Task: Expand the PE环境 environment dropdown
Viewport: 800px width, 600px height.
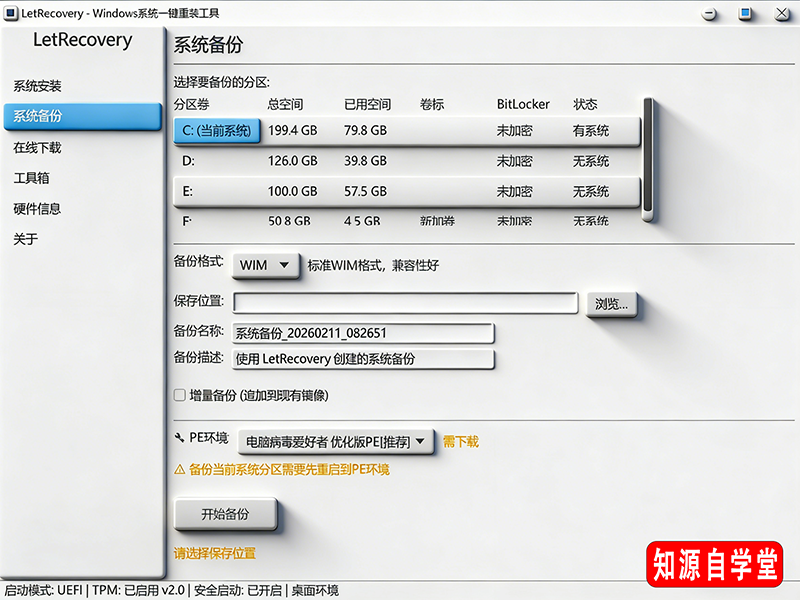Action: [x=335, y=441]
